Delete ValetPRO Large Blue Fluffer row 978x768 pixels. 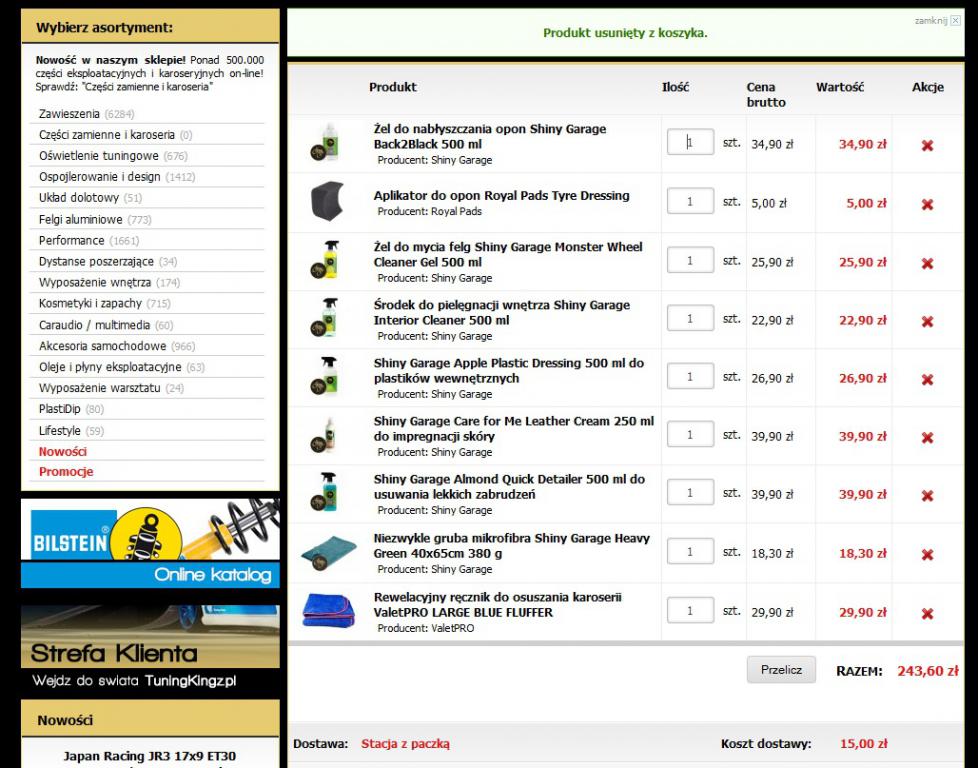pos(927,613)
